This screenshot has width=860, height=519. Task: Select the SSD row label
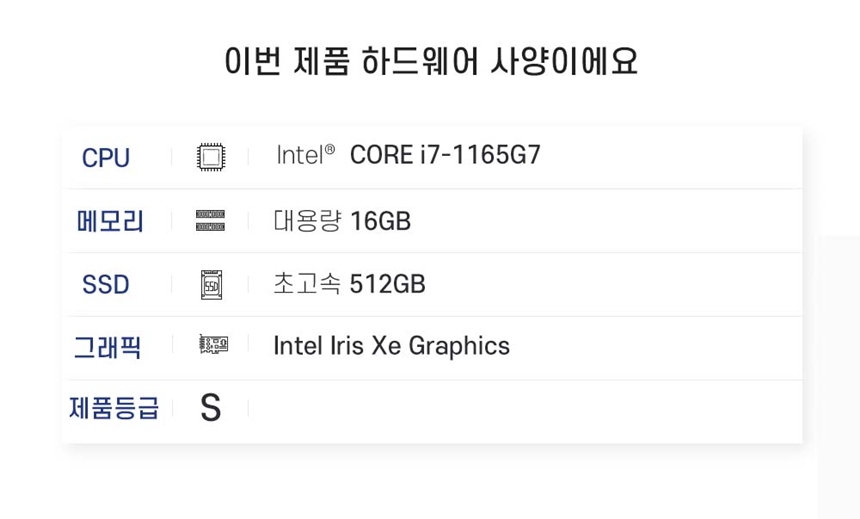(x=106, y=285)
